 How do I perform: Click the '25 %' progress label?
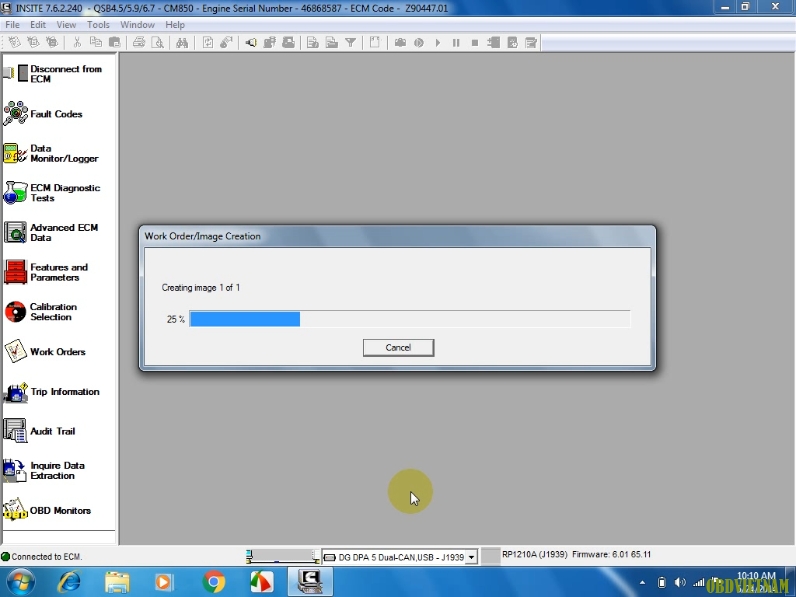click(x=176, y=319)
